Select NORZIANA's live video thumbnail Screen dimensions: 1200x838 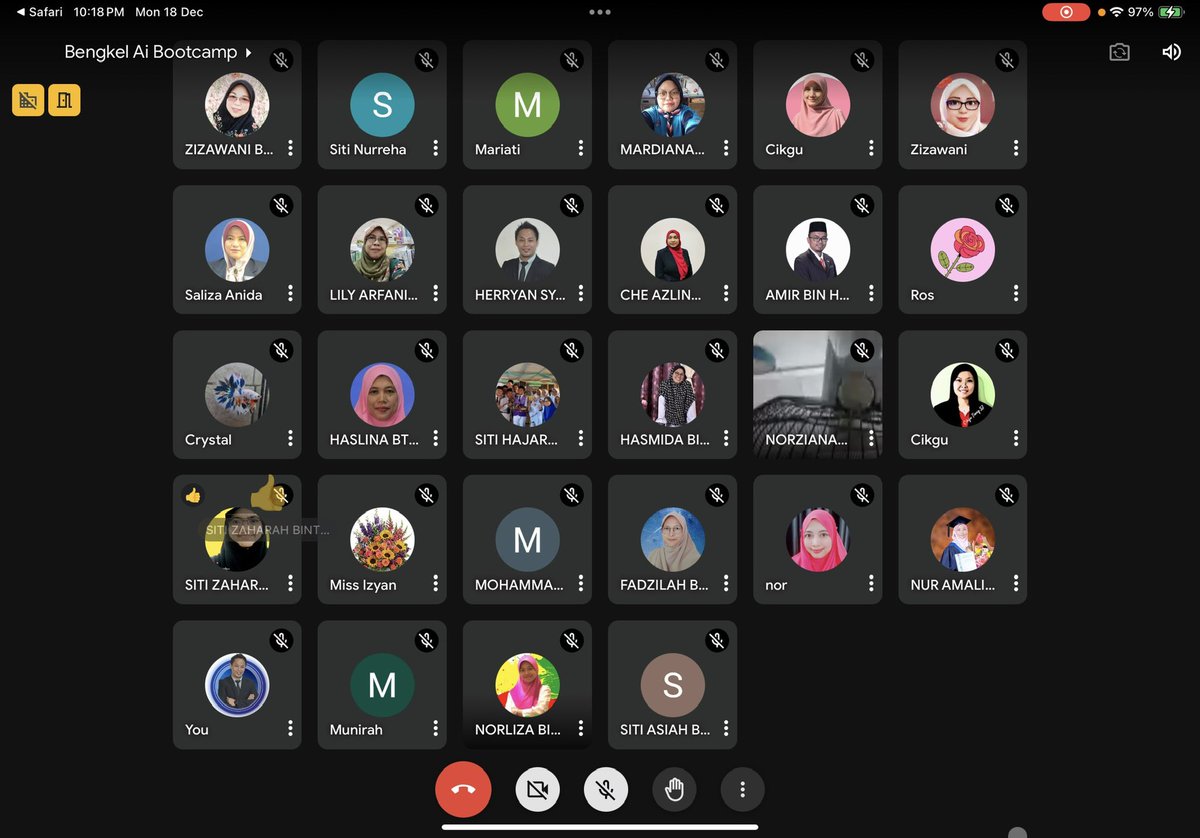click(818, 395)
